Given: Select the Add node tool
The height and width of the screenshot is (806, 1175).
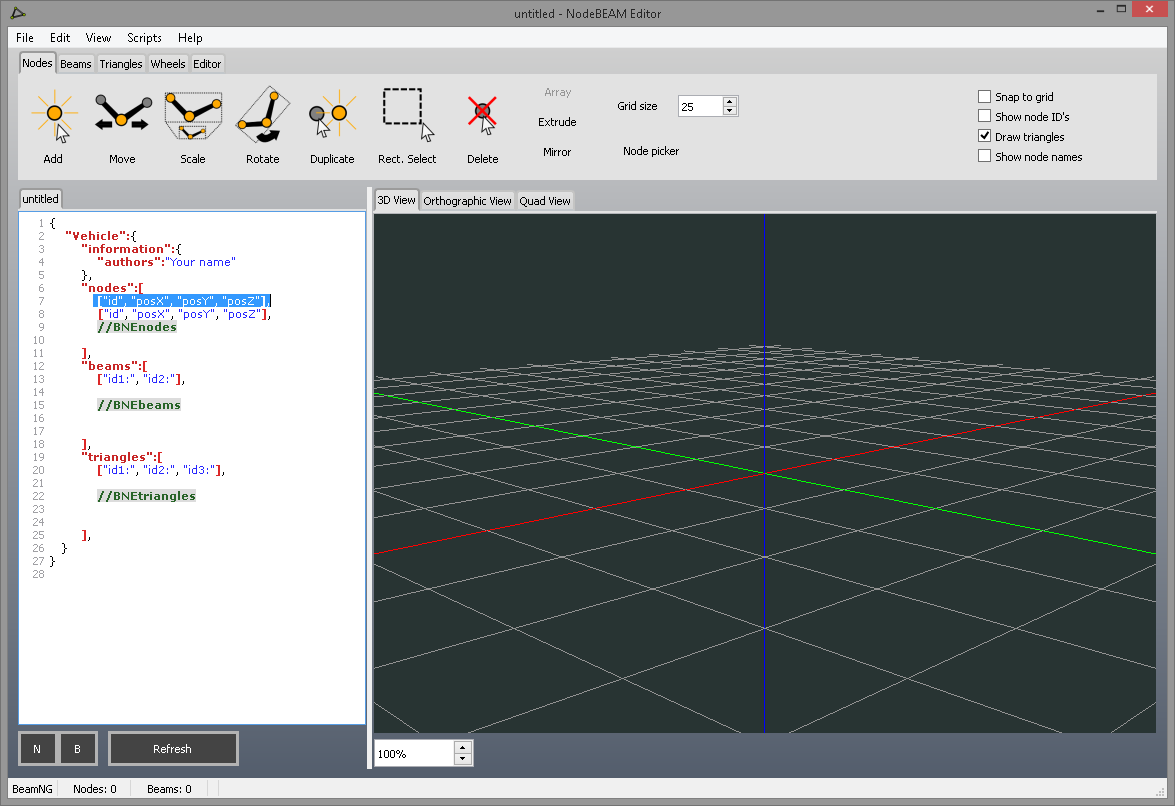Looking at the screenshot, I should [x=53, y=125].
